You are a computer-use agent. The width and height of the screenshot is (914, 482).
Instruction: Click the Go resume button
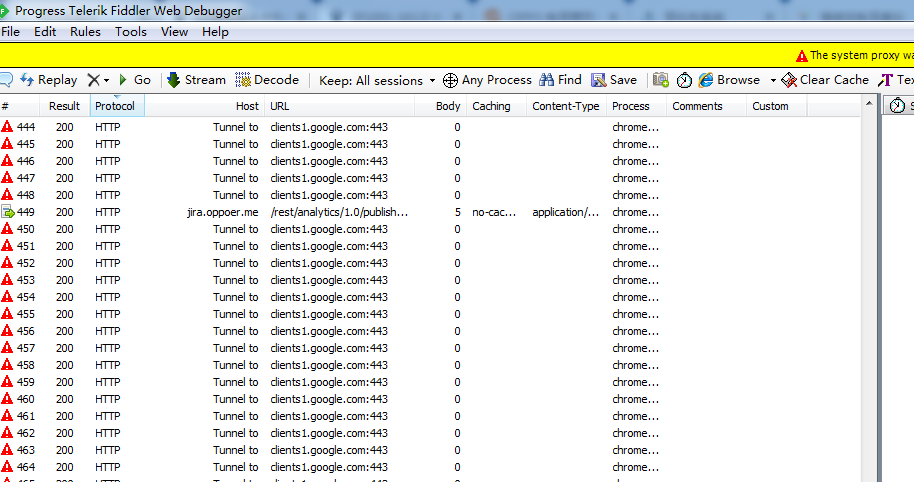click(135, 80)
